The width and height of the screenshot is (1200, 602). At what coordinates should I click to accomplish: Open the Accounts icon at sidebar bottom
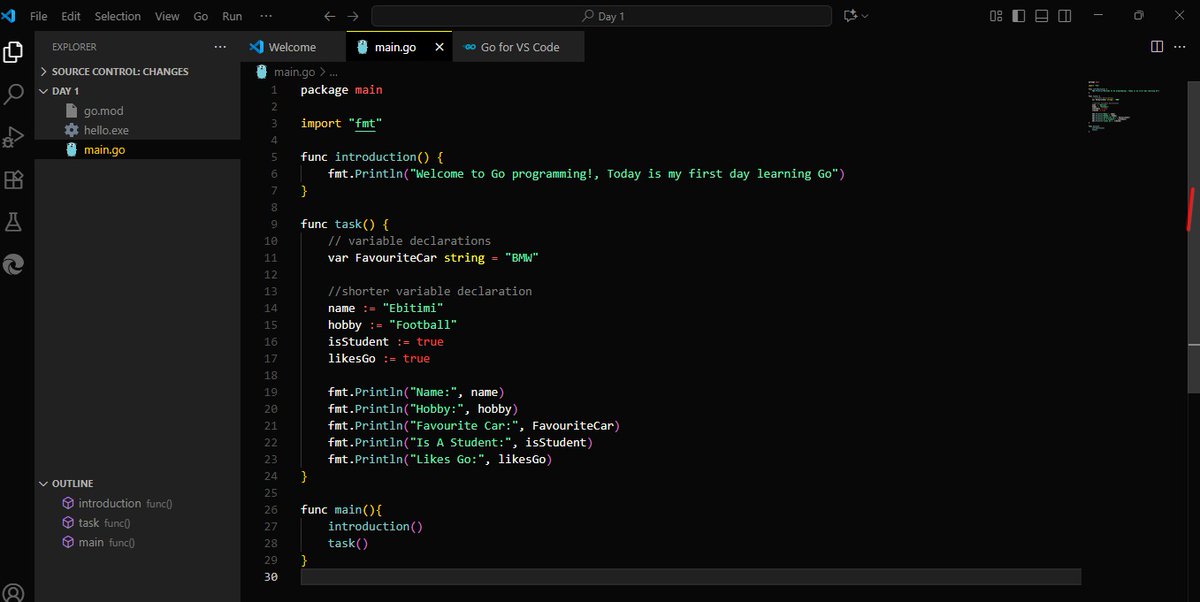tap(13, 590)
